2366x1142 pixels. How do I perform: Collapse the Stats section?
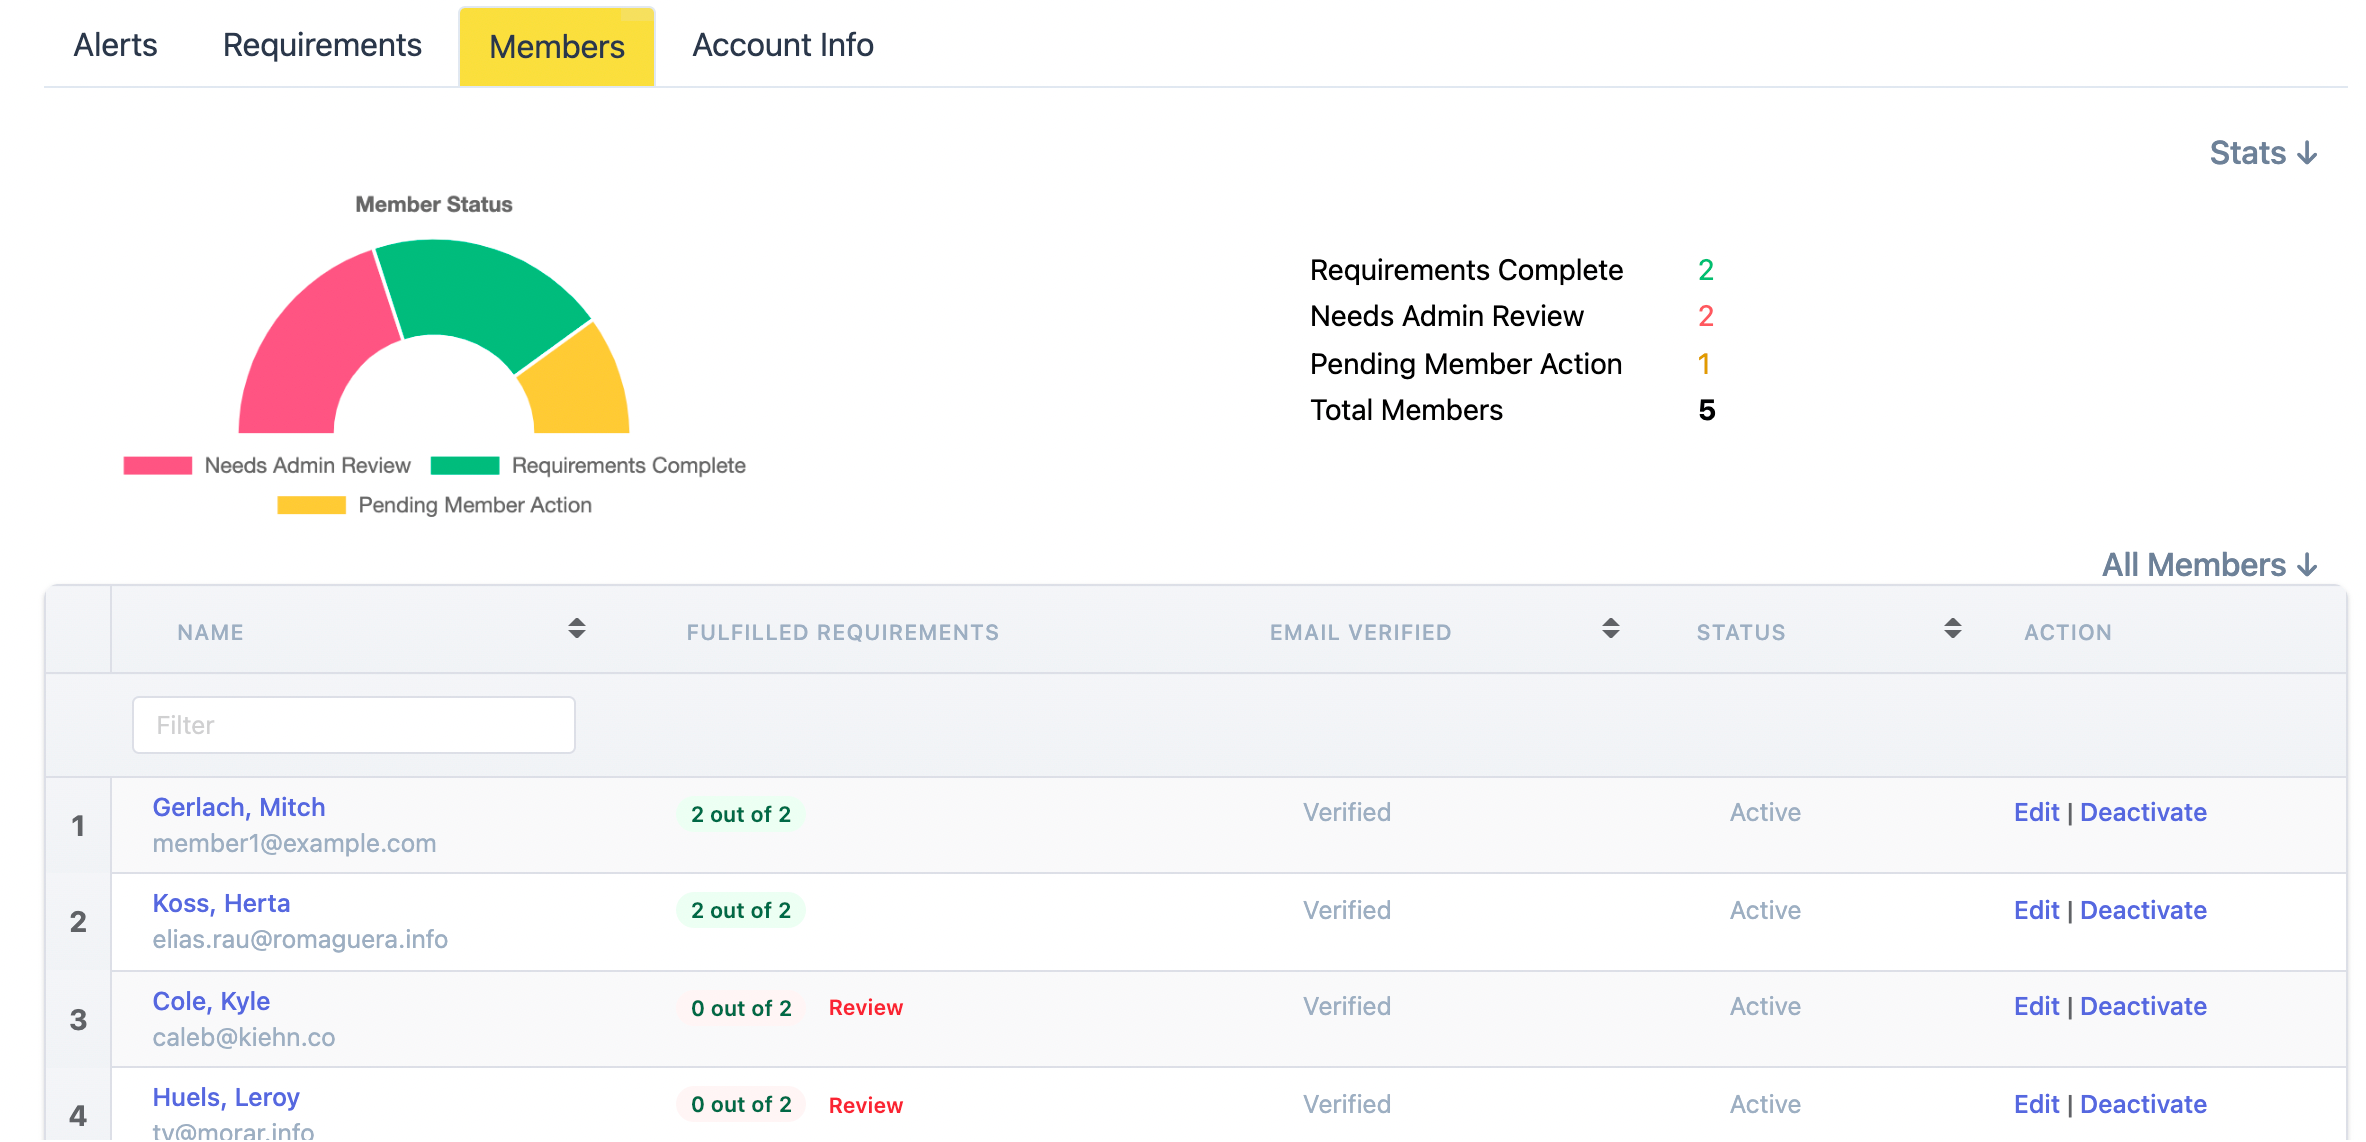pyautogui.click(x=2263, y=153)
